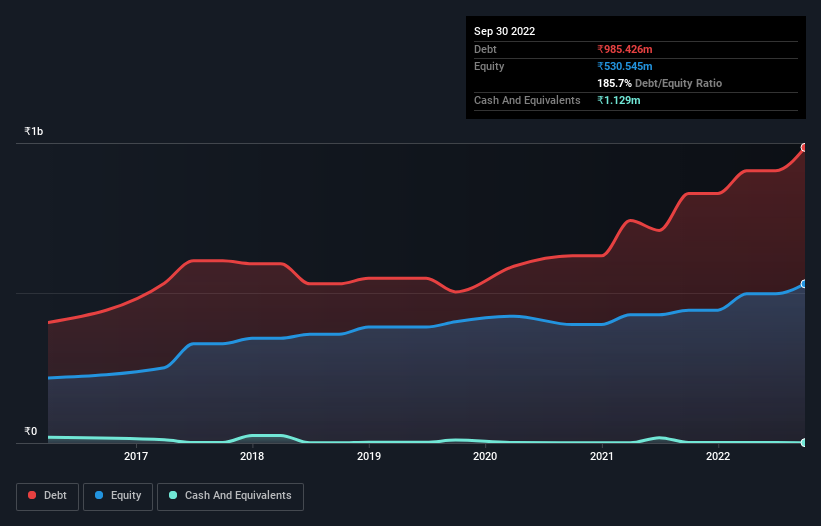Viewport: 821px width, 526px height.
Task: Toggle the Debt series legend button
Action: 48,496
